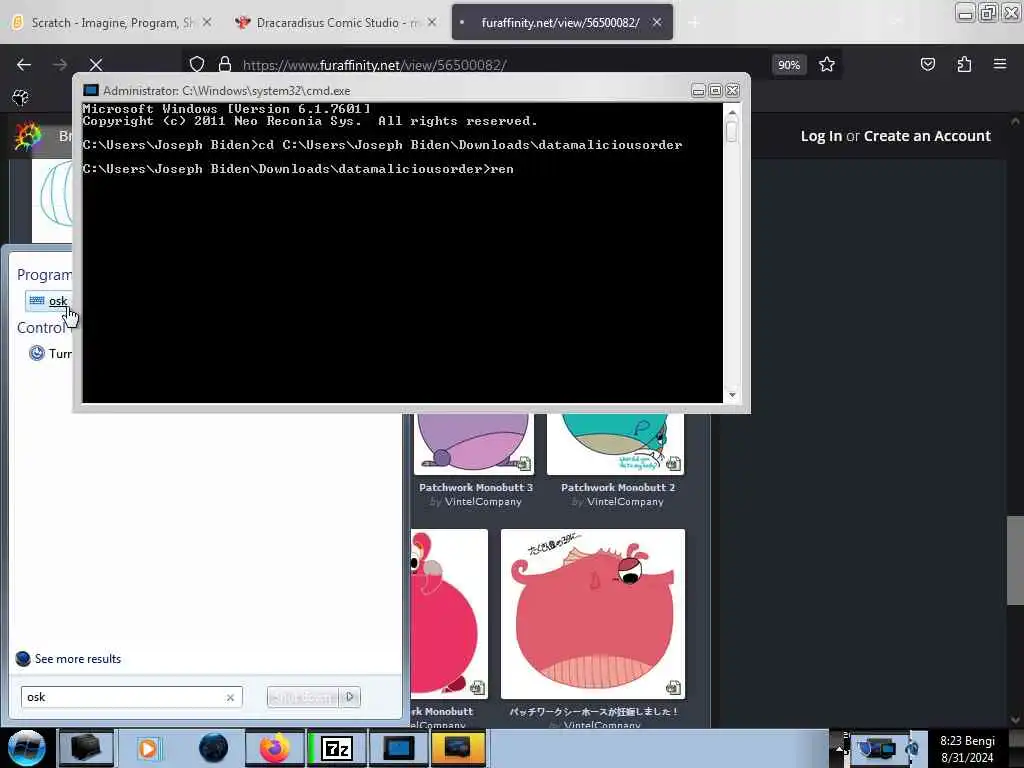Open the Pocket save icon
This screenshot has width=1024, height=768.
pos(927,65)
